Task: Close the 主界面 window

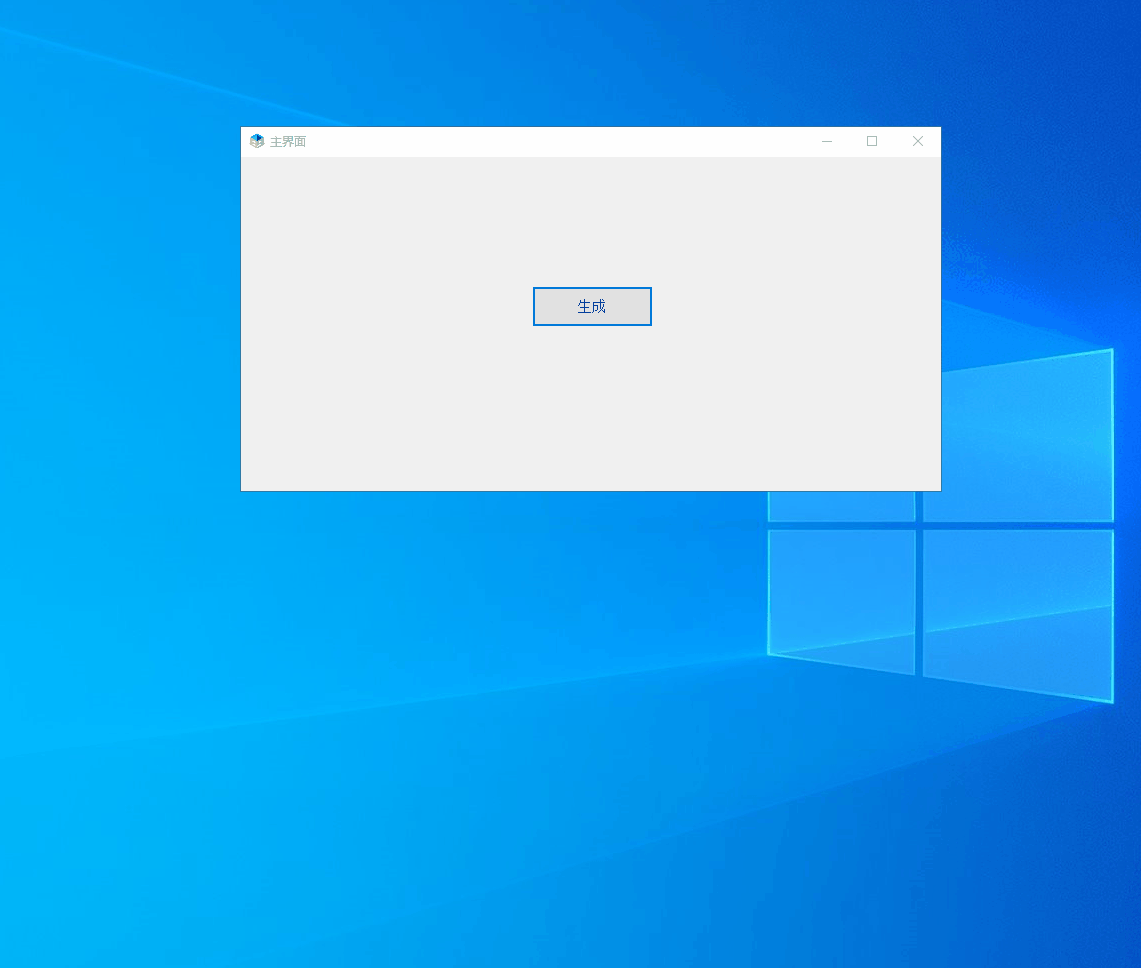Action: pyautogui.click(x=918, y=141)
